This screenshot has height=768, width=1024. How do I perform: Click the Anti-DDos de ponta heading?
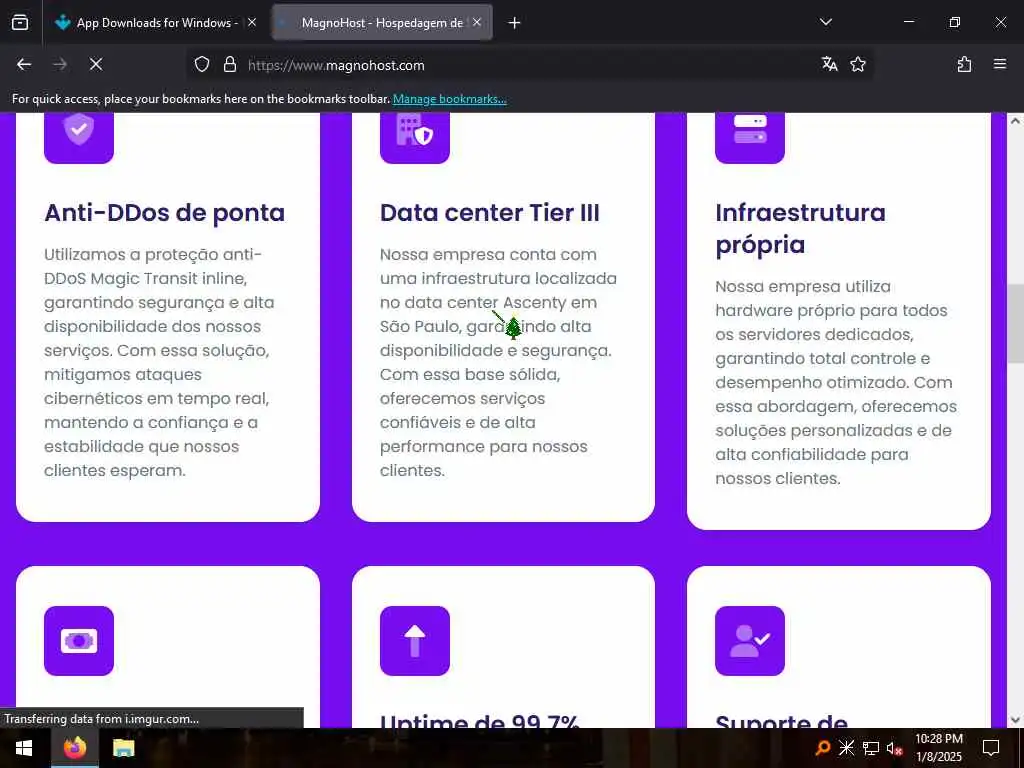pos(165,213)
